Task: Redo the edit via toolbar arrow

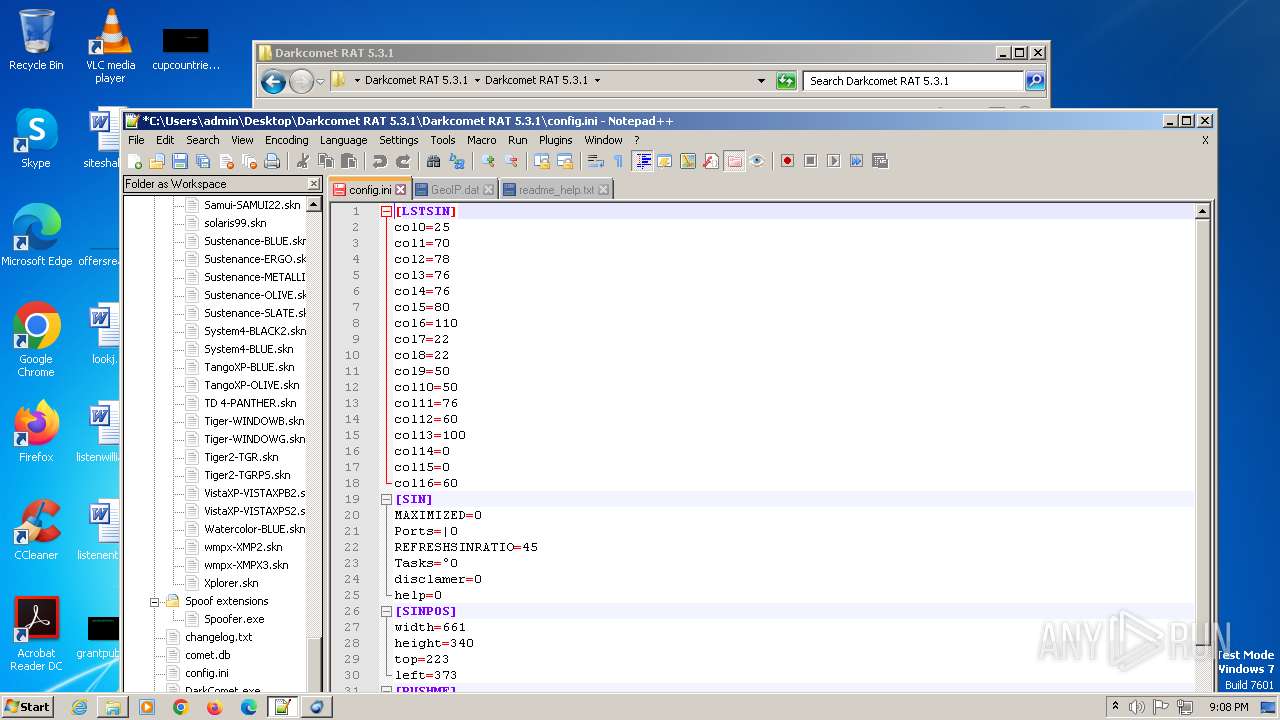Action: pos(403,161)
